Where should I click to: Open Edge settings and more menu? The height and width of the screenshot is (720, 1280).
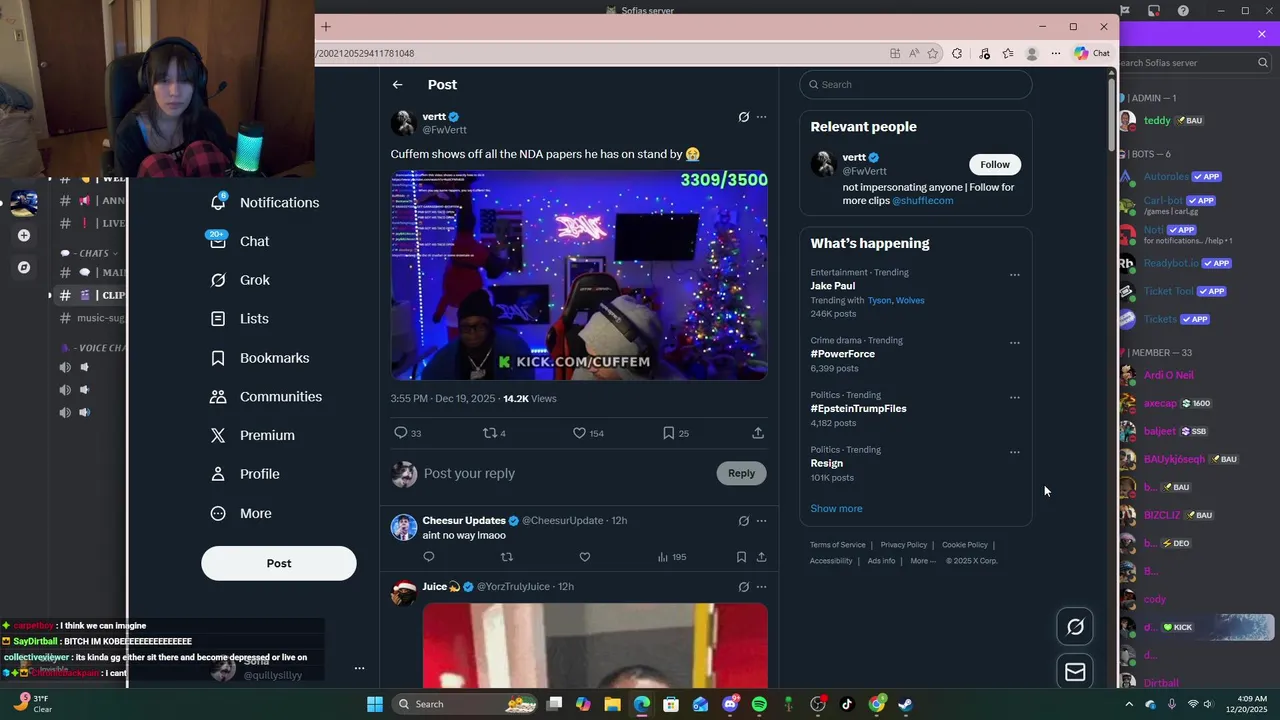point(1055,53)
